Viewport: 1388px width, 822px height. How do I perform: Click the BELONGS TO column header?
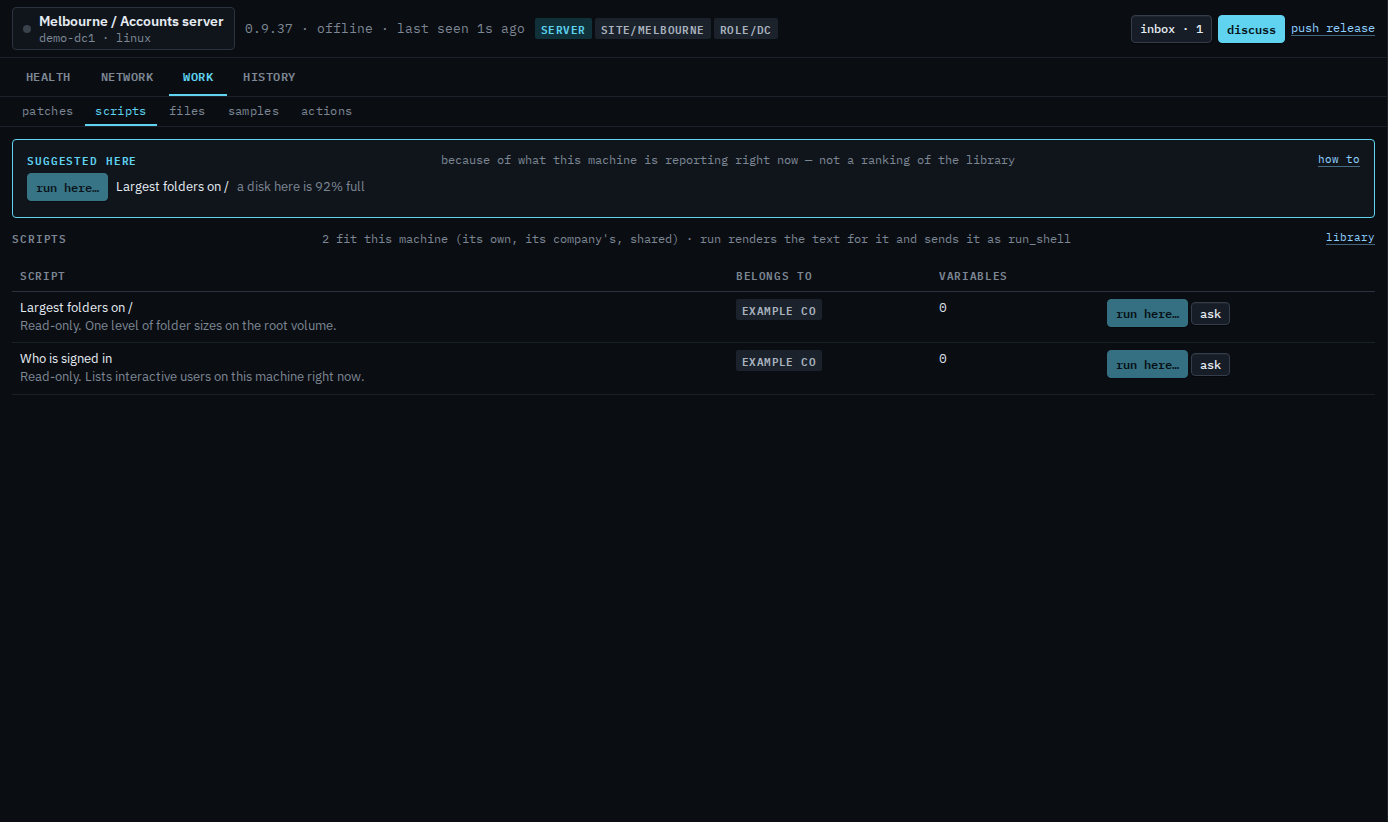click(x=774, y=276)
